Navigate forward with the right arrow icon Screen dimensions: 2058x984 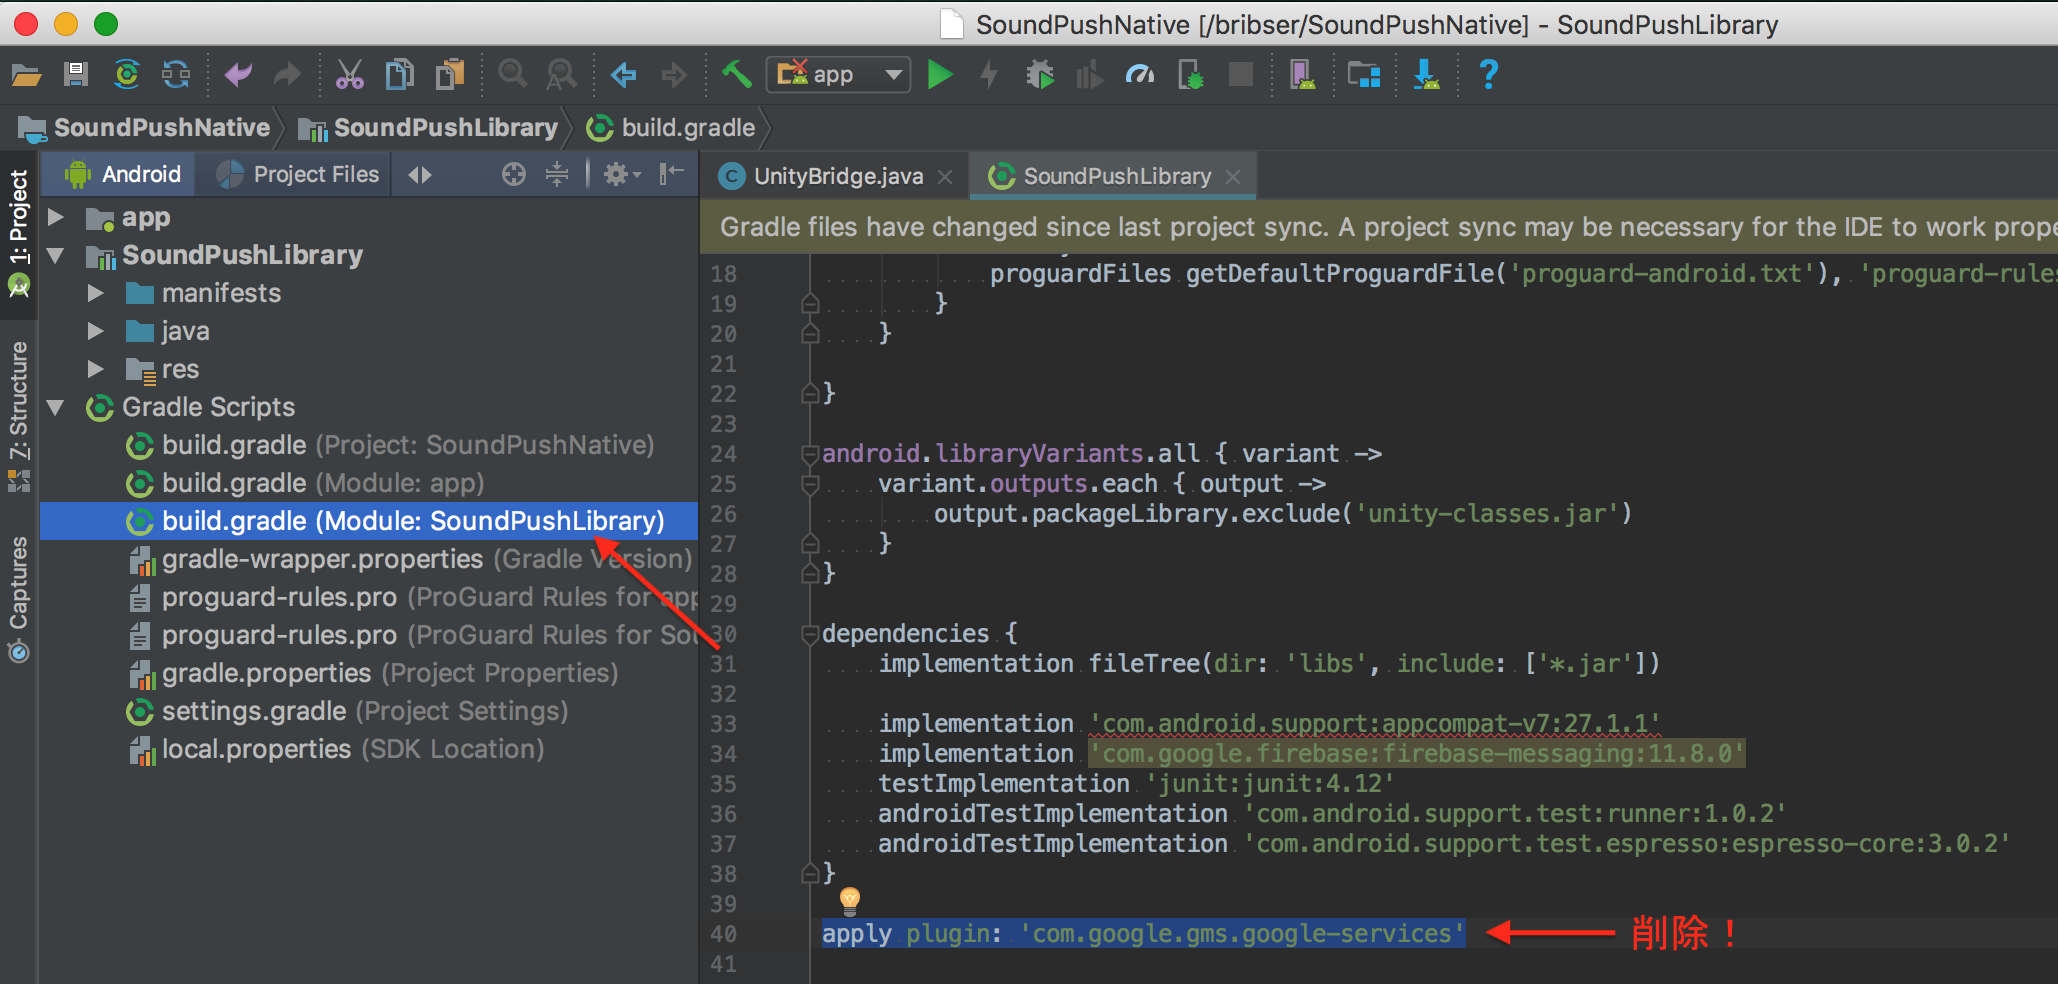674,75
